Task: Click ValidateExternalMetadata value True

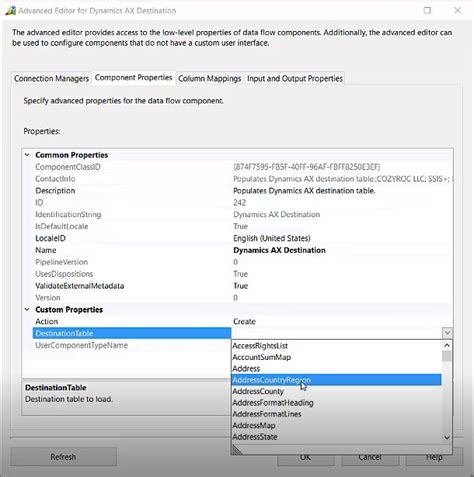Action: point(240,286)
